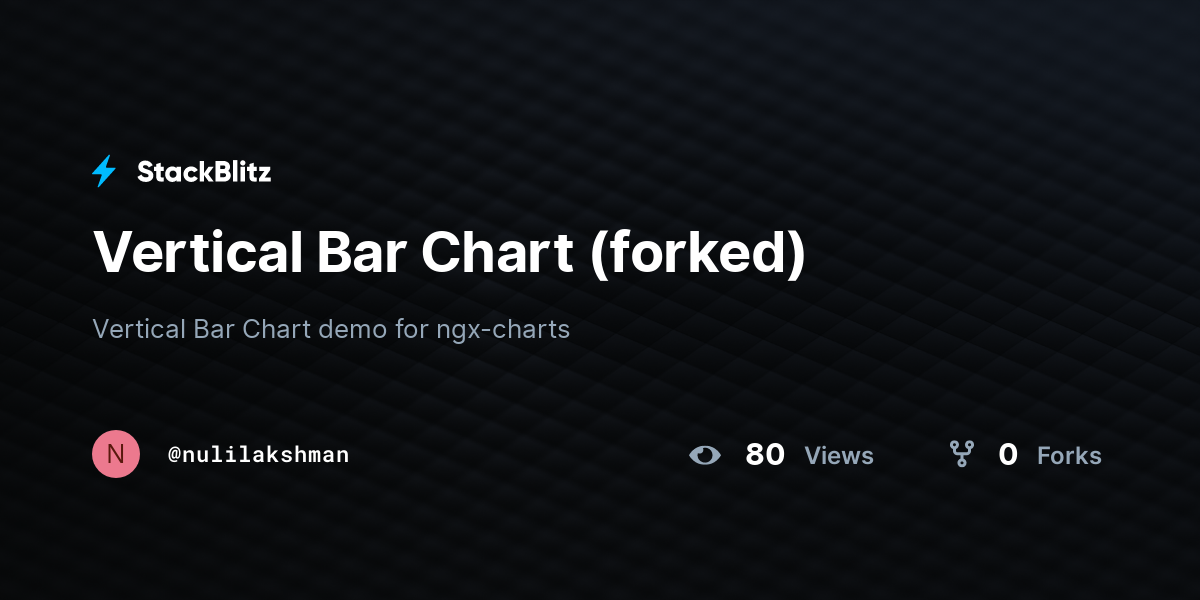Click the Views label
Image resolution: width=1200 pixels, height=600 pixels.
click(839, 456)
